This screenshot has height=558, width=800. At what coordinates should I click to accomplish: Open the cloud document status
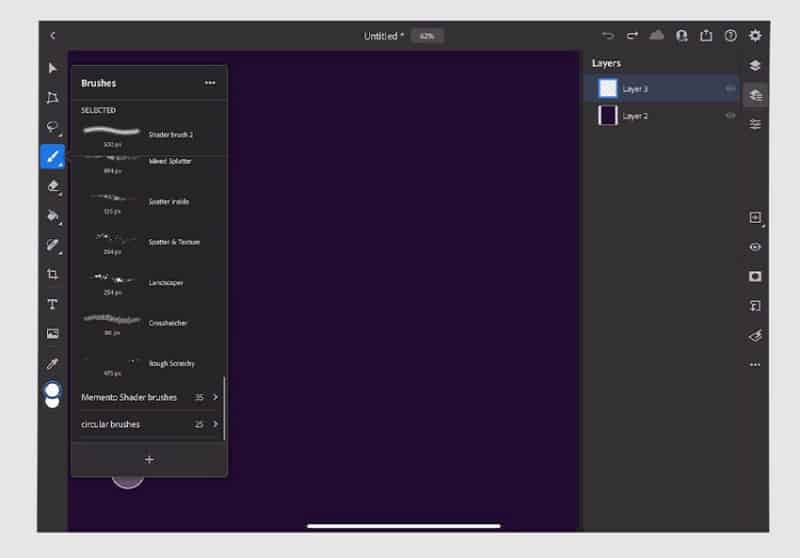pyautogui.click(x=657, y=35)
